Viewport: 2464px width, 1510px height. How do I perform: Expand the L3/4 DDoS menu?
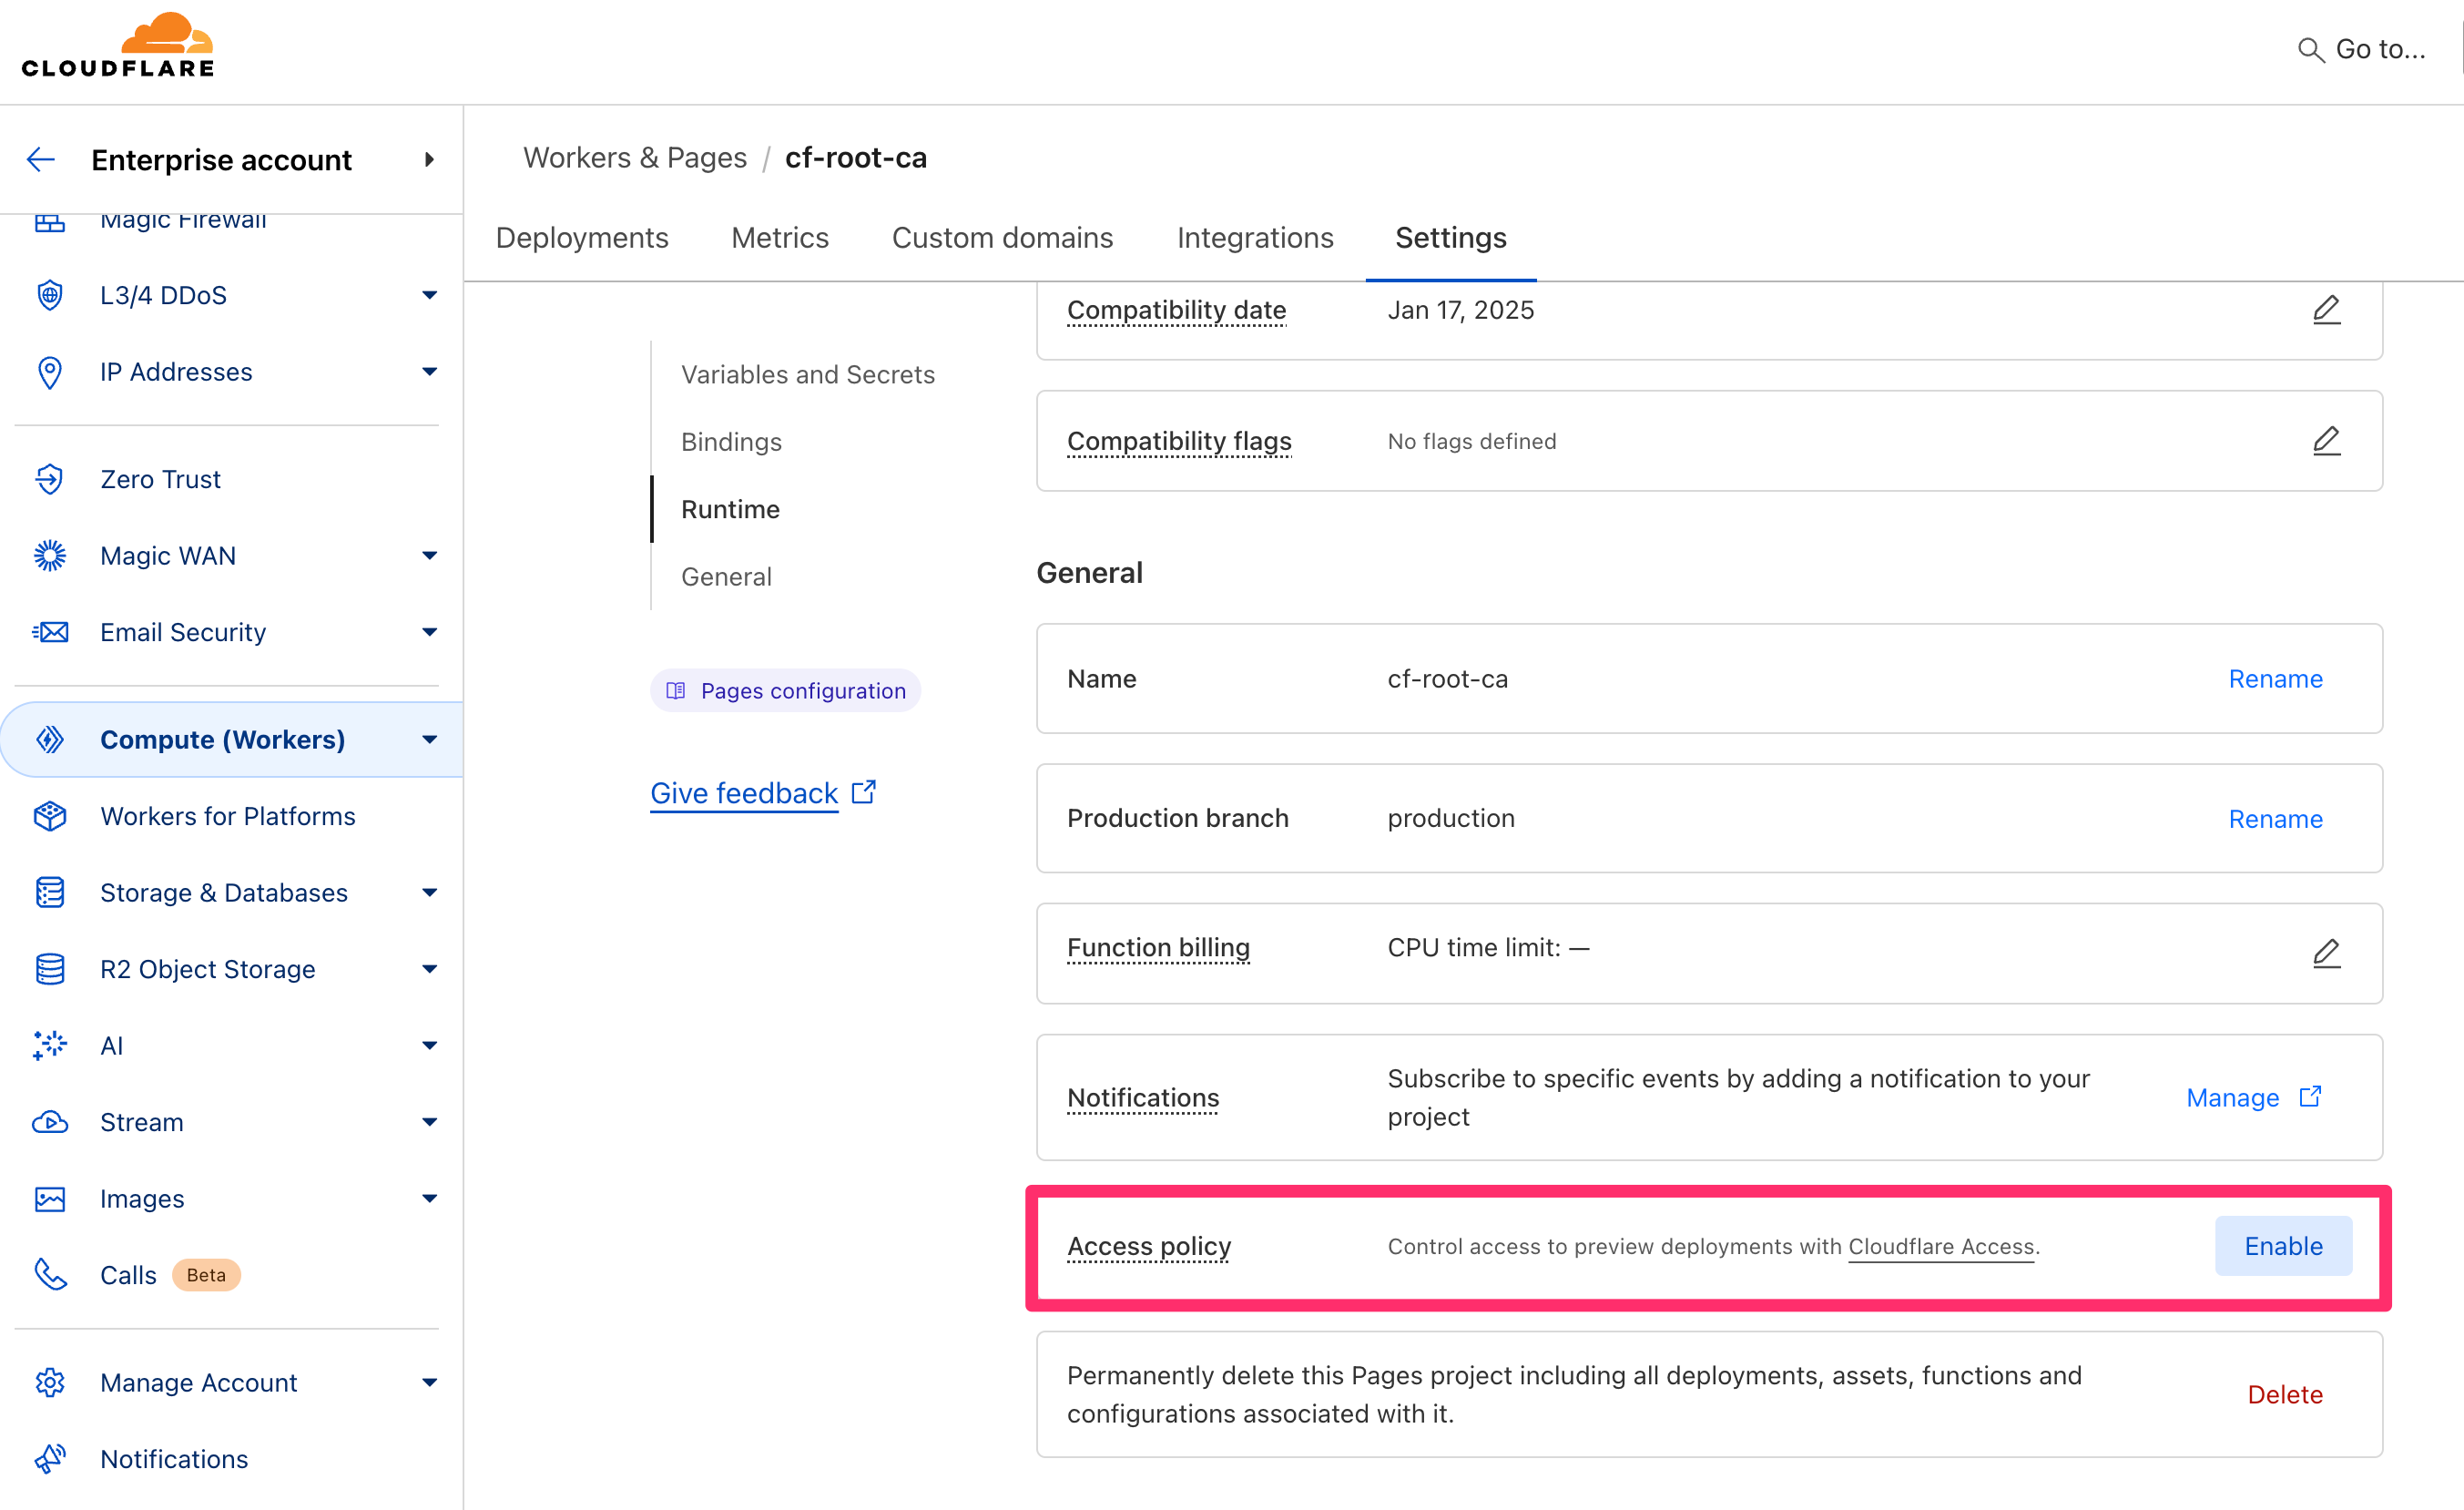tap(429, 295)
